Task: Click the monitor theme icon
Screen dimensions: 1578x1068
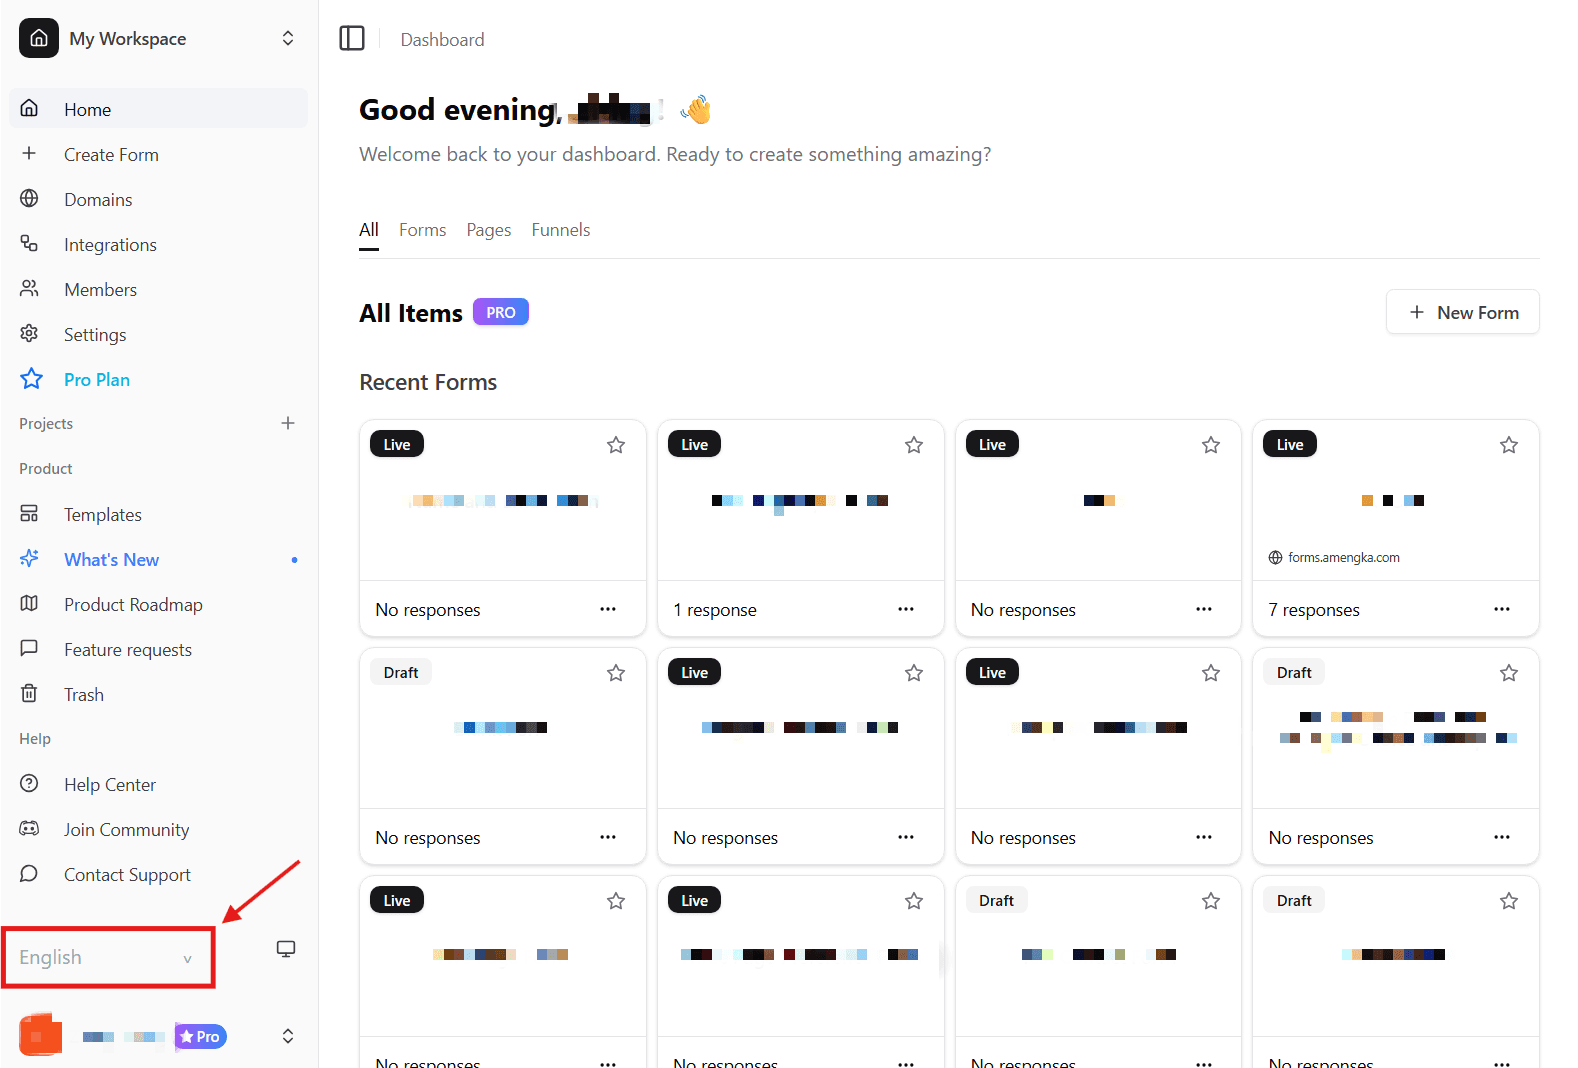Action: (x=286, y=949)
